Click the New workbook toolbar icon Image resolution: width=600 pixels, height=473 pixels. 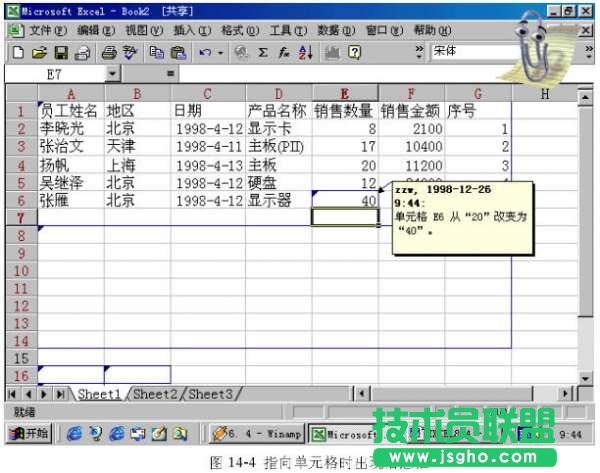pyautogui.click(x=18, y=52)
